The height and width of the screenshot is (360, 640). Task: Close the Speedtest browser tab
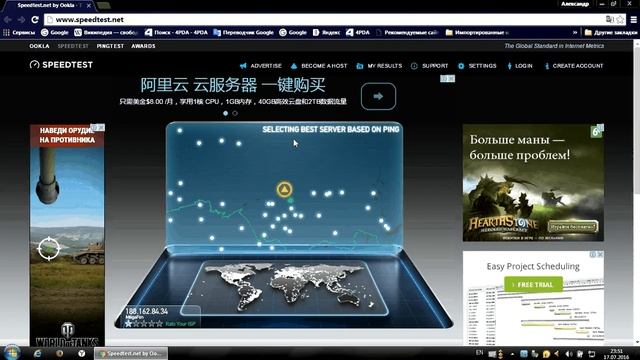tap(89, 5)
